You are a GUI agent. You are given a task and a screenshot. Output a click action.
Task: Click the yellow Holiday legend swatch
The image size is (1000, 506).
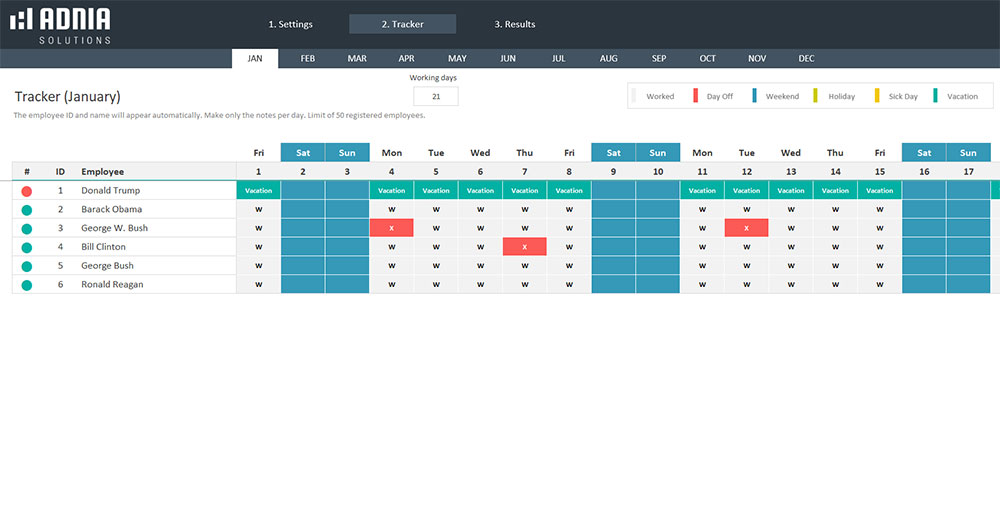tap(815, 96)
